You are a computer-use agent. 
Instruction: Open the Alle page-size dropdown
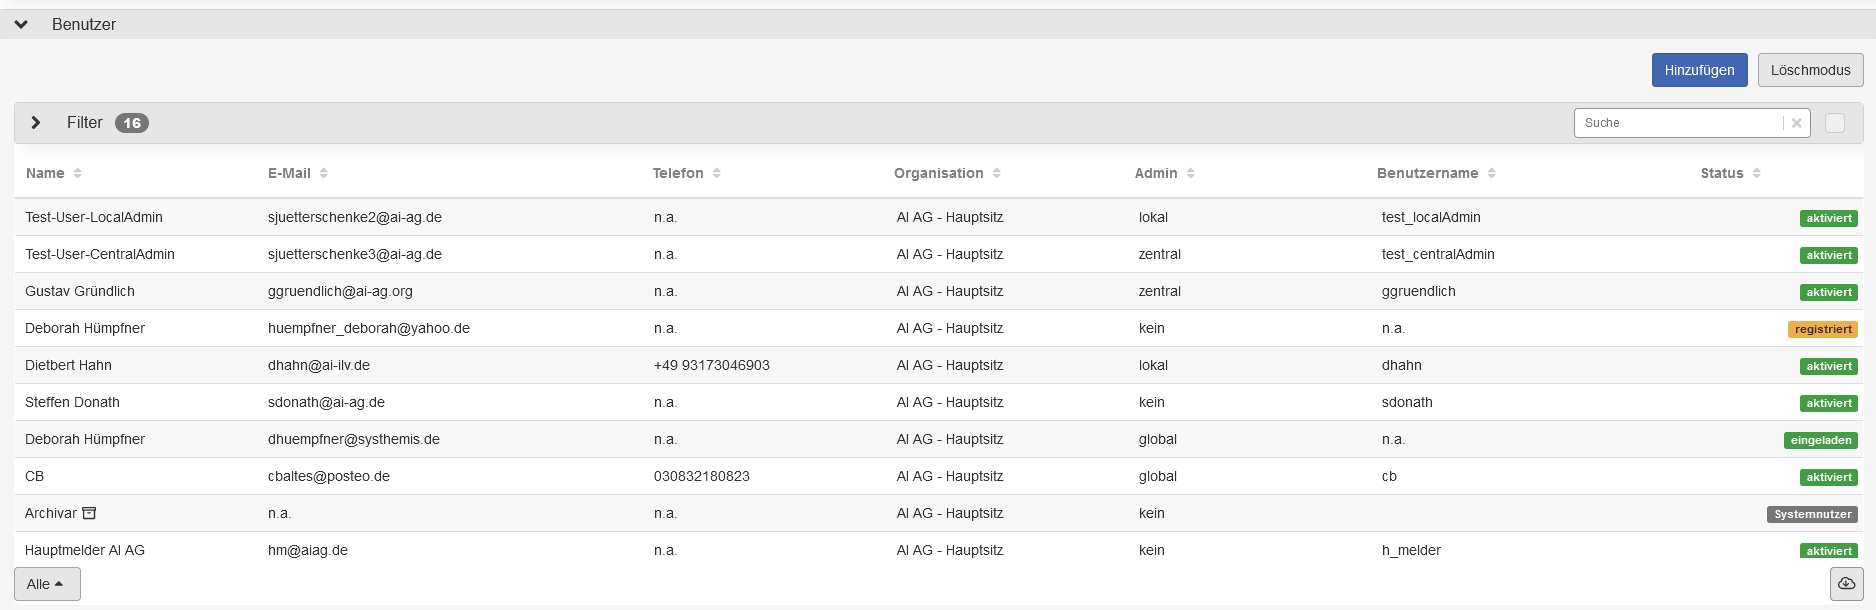coord(47,584)
